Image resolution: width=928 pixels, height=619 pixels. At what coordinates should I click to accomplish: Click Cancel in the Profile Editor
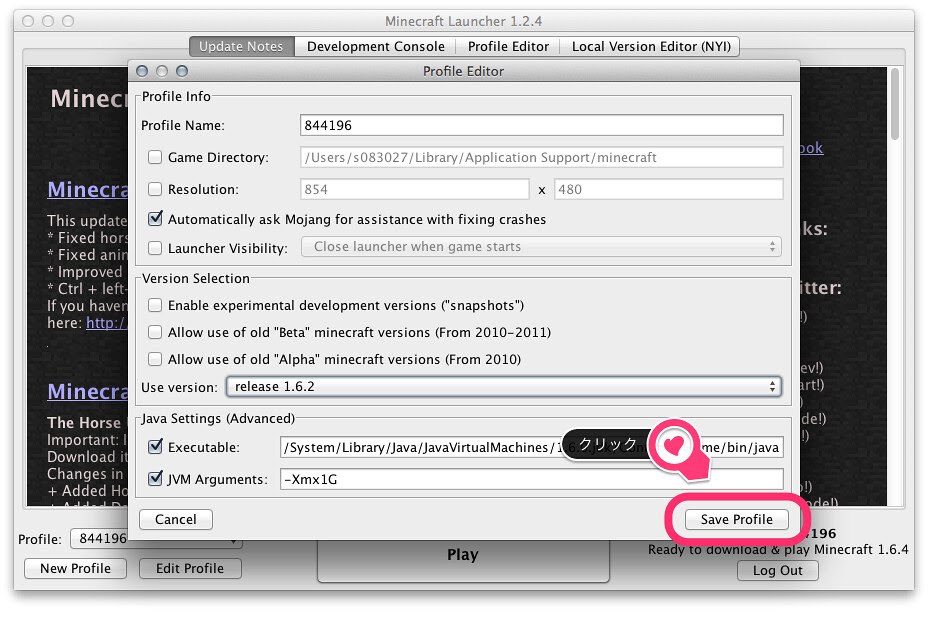pyautogui.click(x=176, y=520)
